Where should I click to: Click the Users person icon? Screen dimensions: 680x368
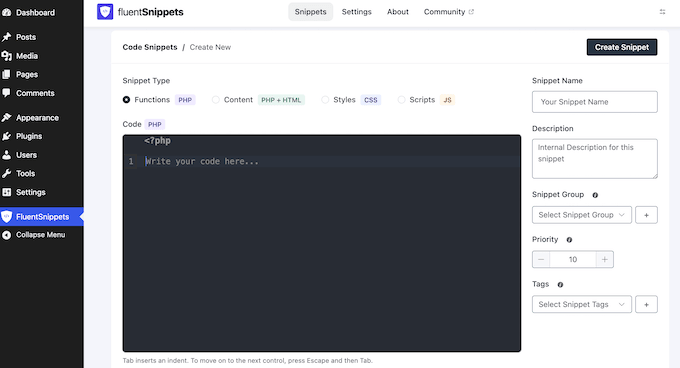coord(7,155)
